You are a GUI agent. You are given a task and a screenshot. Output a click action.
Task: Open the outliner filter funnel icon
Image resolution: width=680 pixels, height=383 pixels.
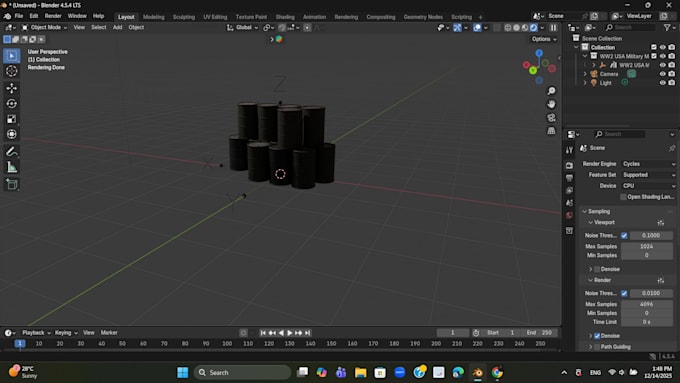[x=667, y=27]
